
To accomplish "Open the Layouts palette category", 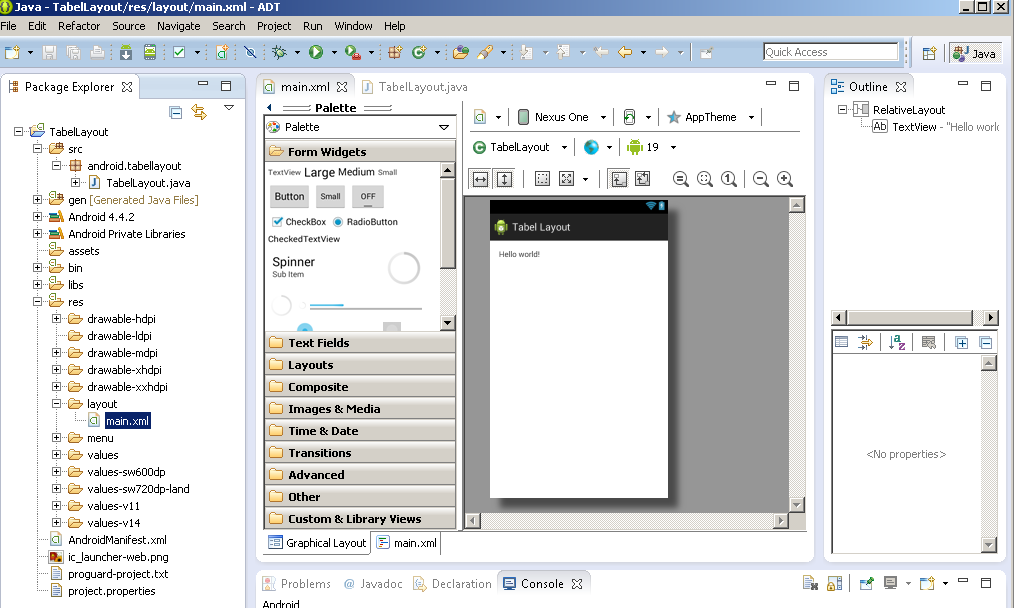I will click(360, 365).
